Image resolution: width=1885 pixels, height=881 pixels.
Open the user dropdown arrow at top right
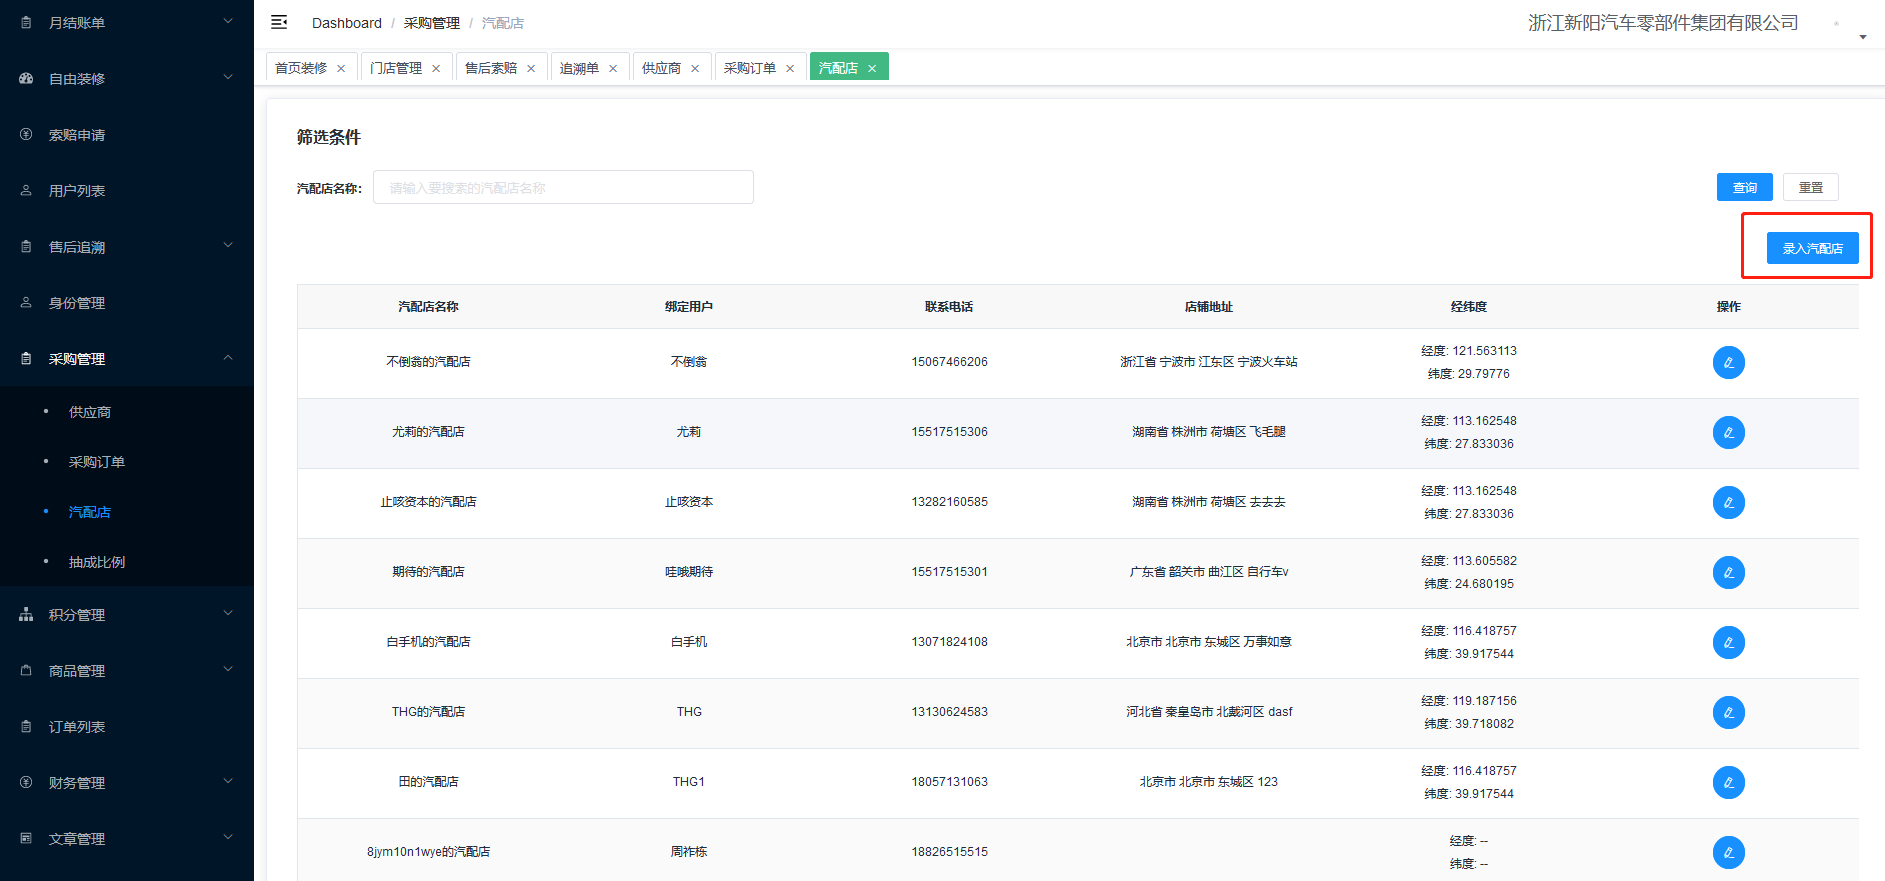[x=1862, y=37]
